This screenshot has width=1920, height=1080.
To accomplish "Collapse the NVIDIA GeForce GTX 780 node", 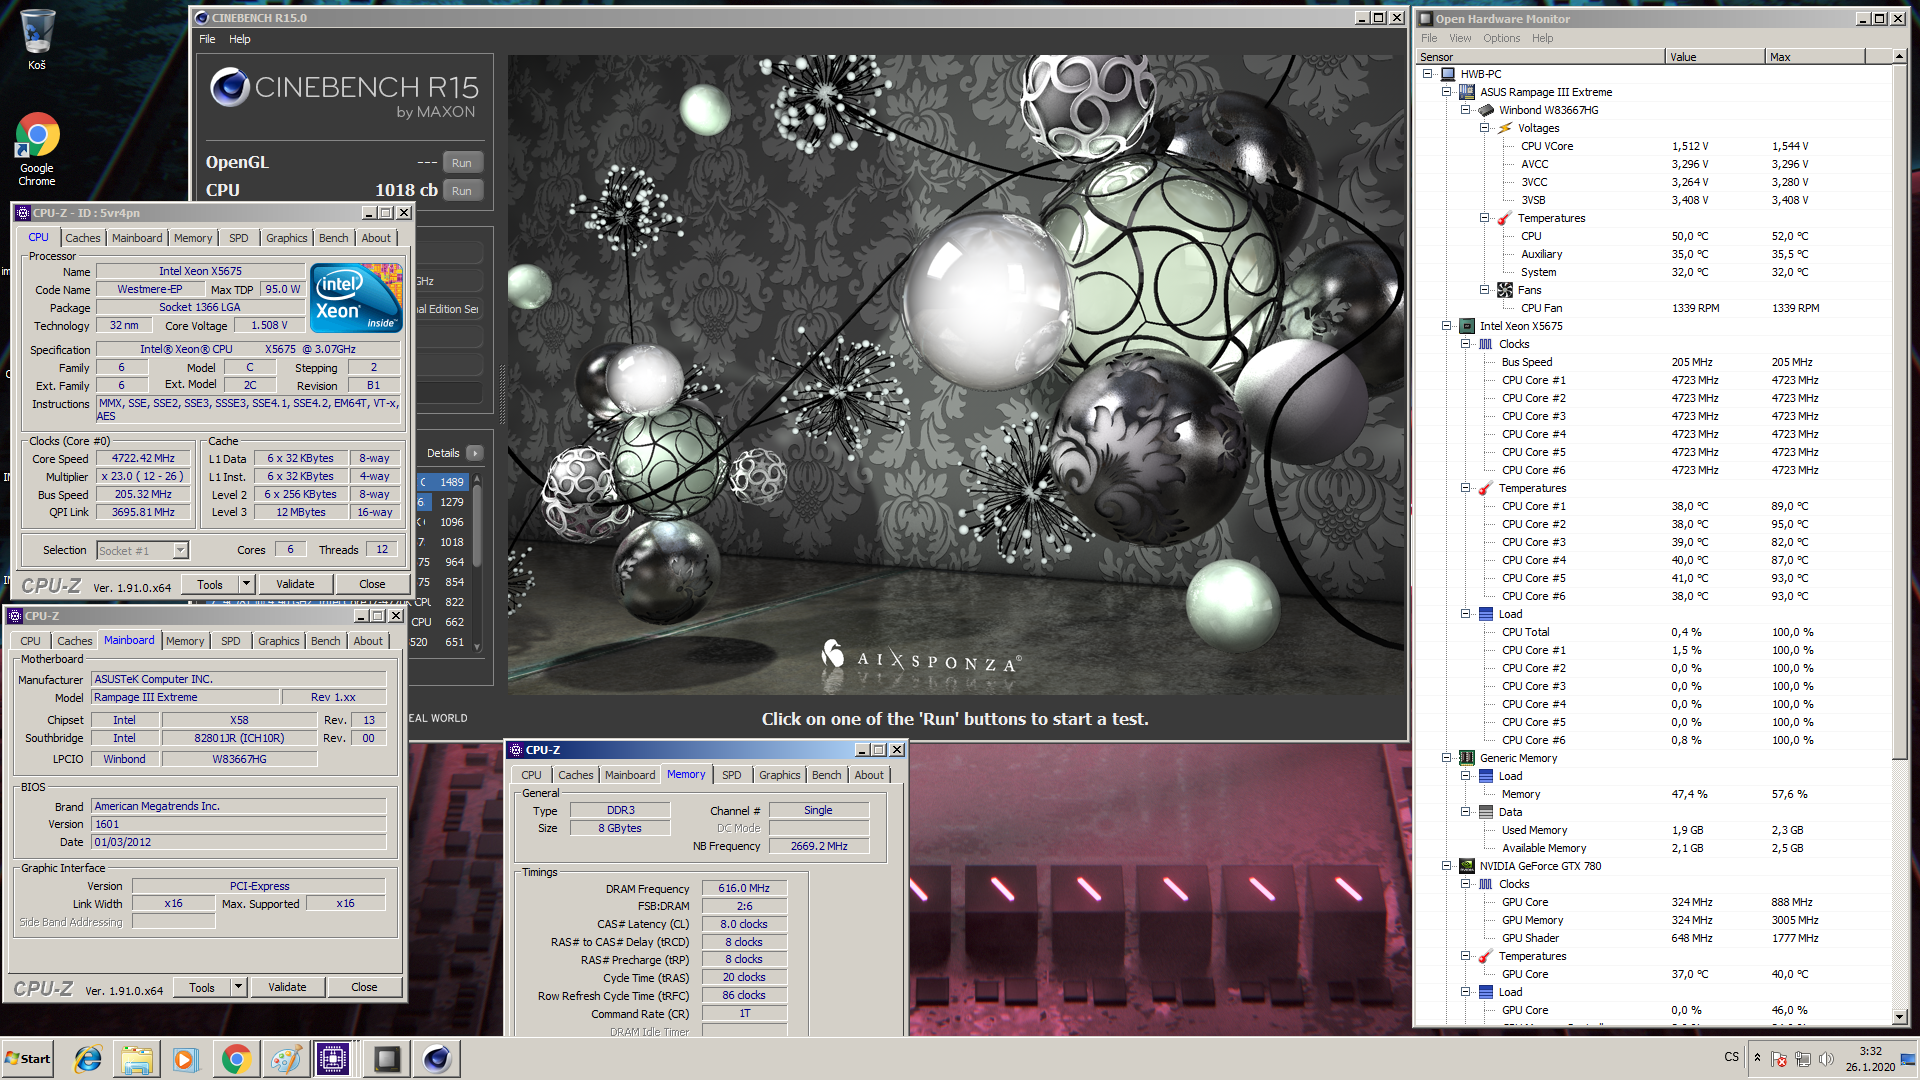I will click(x=1446, y=866).
